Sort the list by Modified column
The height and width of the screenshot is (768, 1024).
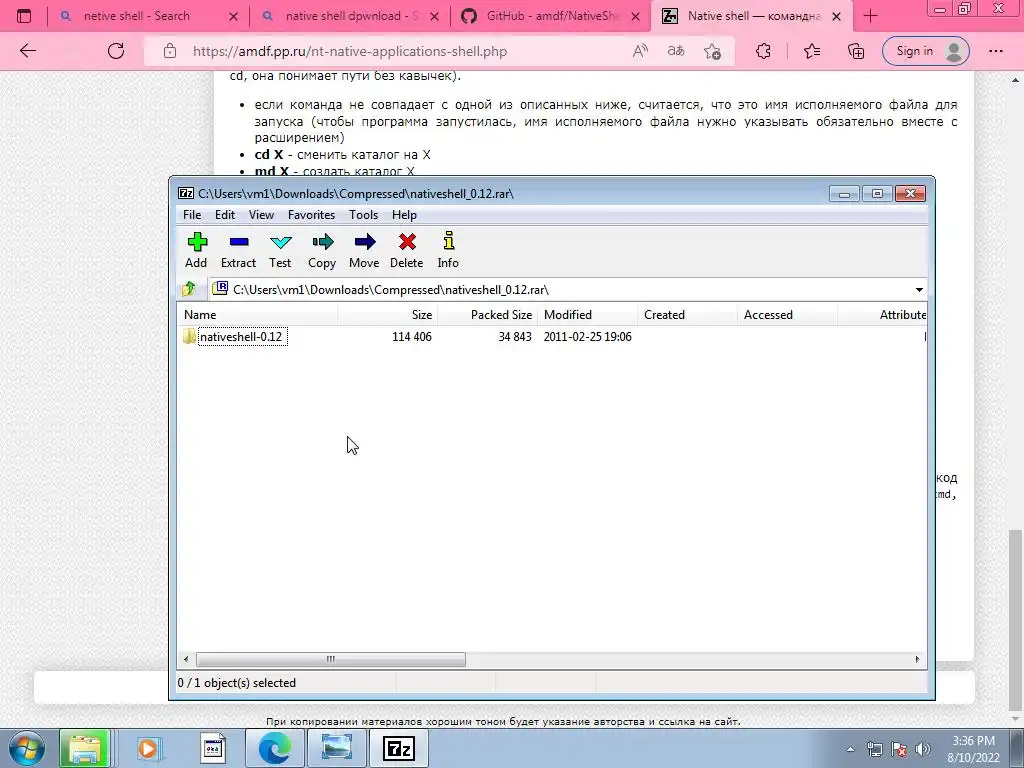(588, 315)
